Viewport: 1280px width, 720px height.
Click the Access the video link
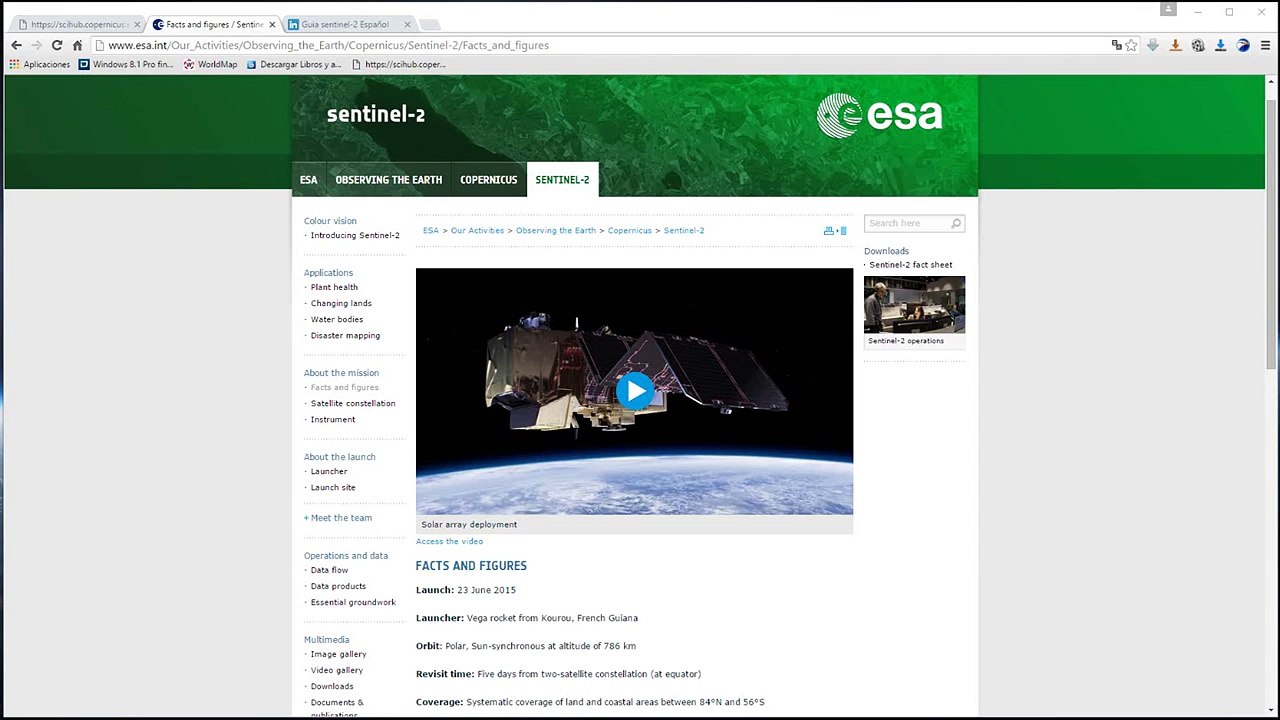point(449,541)
